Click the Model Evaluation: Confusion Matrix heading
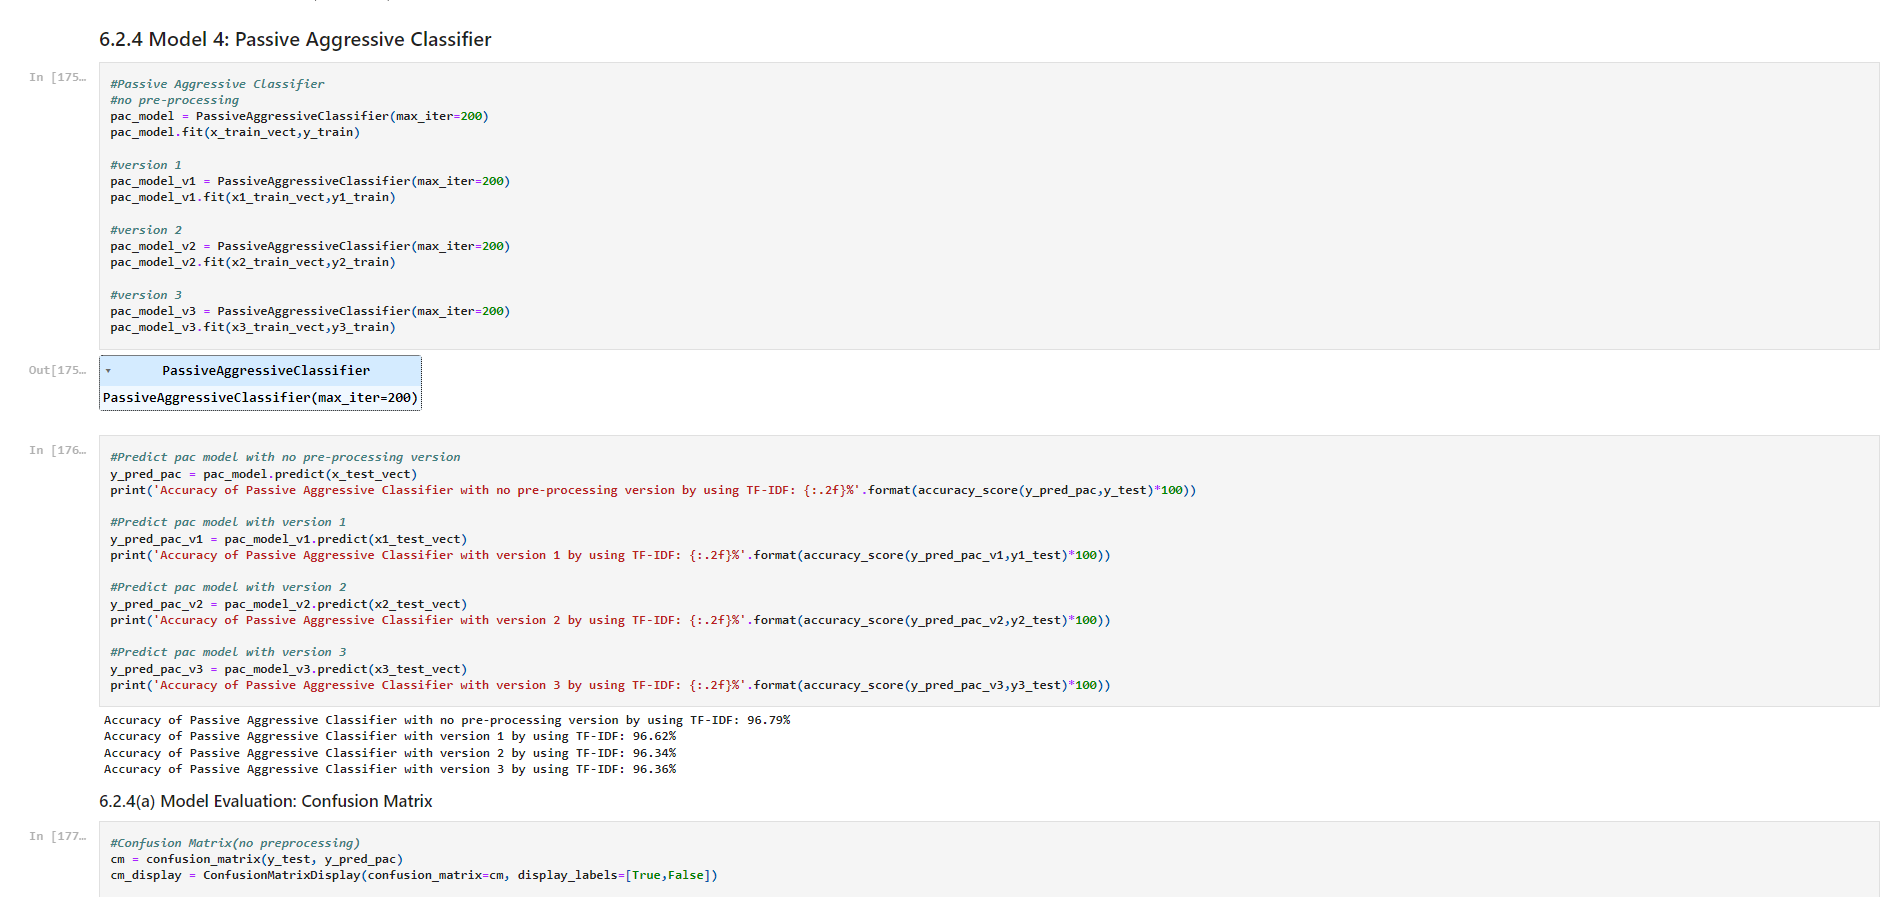This screenshot has width=1903, height=897. pyautogui.click(x=266, y=802)
